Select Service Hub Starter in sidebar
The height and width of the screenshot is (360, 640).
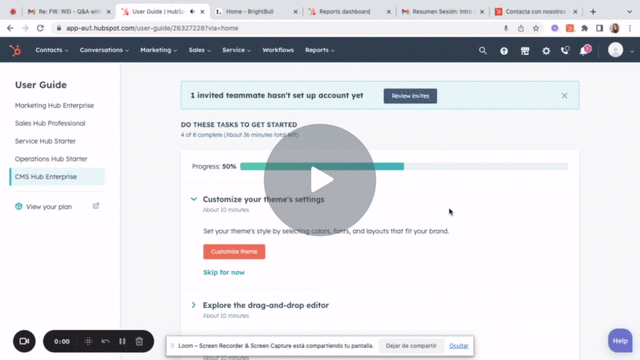click(45, 141)
